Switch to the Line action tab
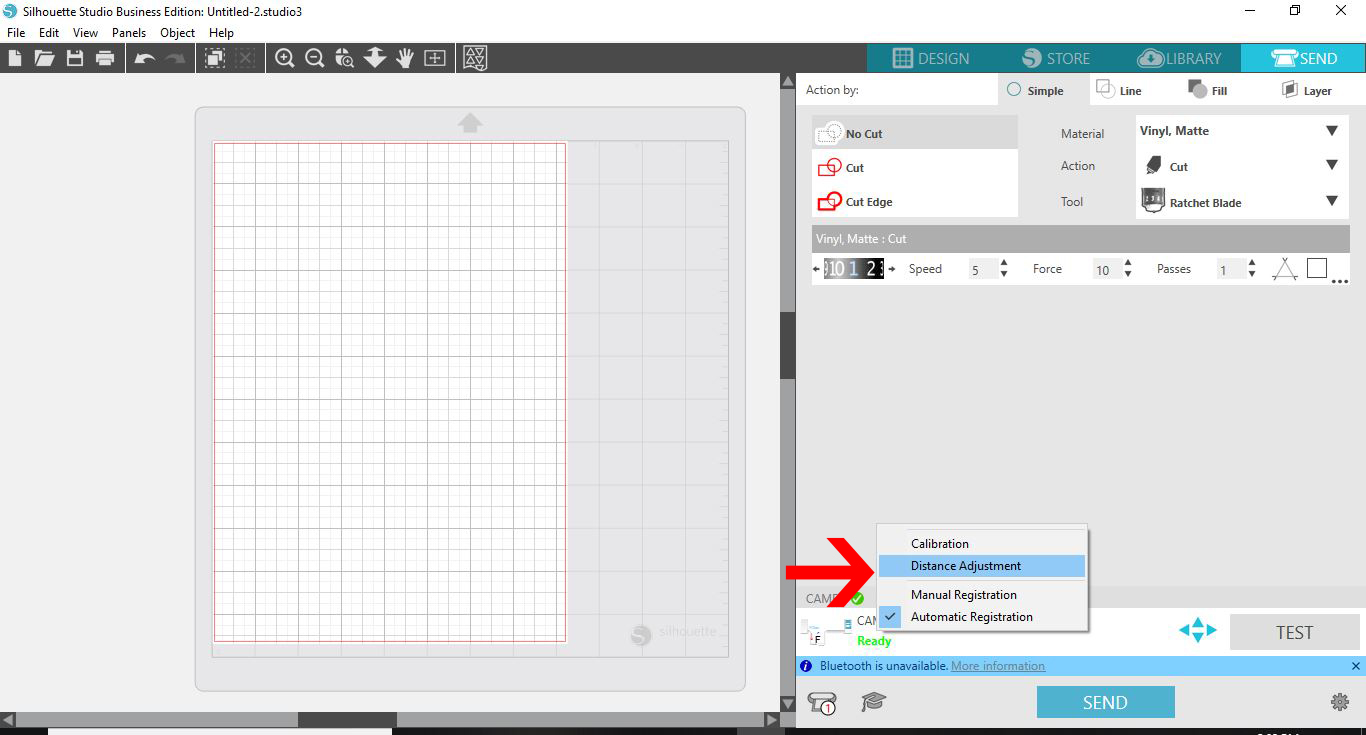 [1120, 90]
